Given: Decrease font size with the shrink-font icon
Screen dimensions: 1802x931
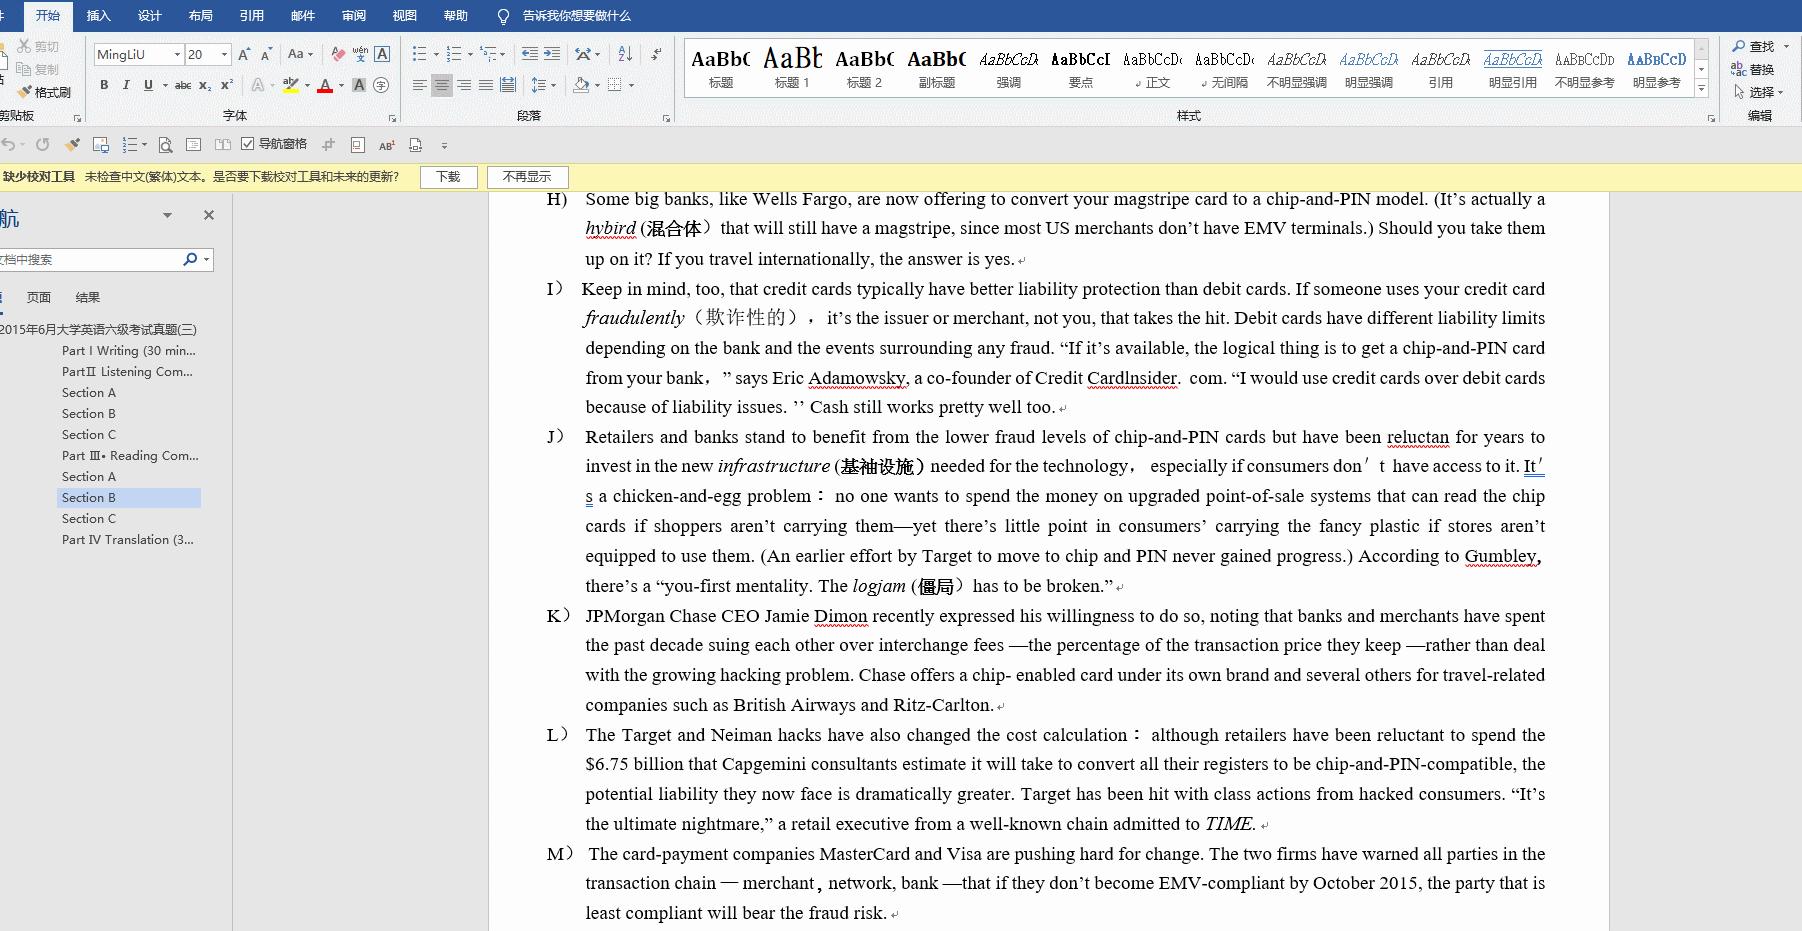Looking at the screenshot, I should (x=266, y=55).
